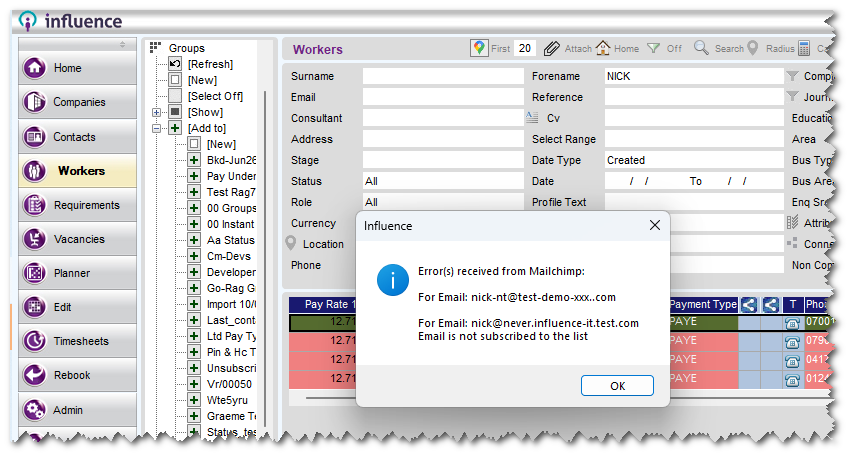Click the Search magnifier icon
853x459 pixels.
pyautogui.click(x=701, y=48)
